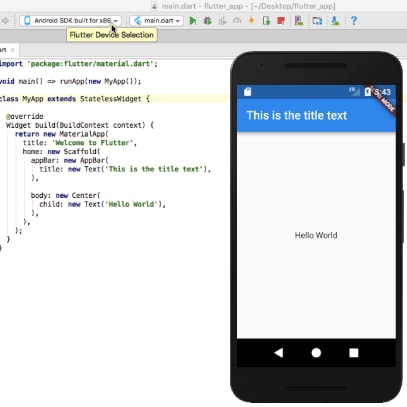Image resolution: width=407 pixels, height=407 pixels.
Task: Click the '@override' annotation in code
Action: click(25, 117)
